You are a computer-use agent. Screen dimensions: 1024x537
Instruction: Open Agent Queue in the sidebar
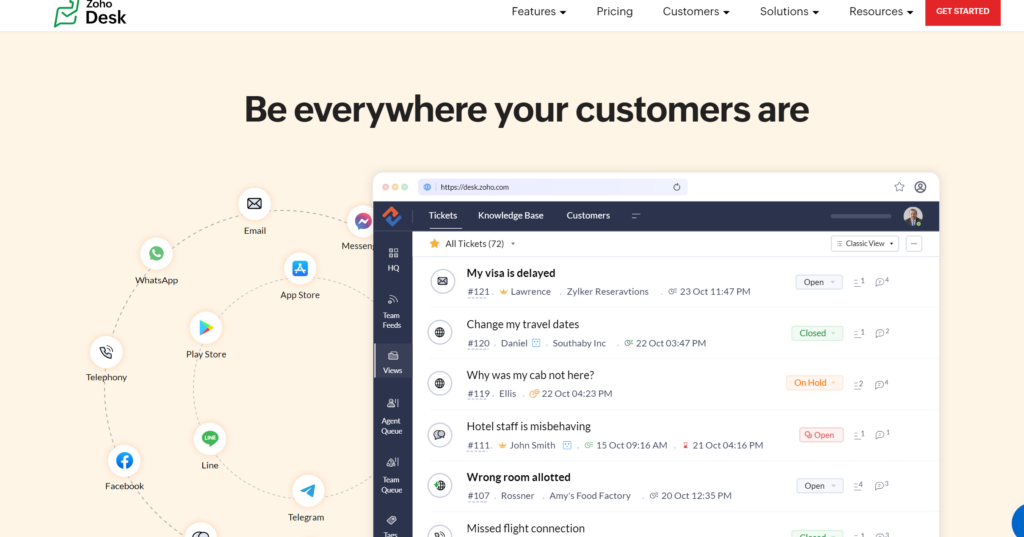coord(392,410)
